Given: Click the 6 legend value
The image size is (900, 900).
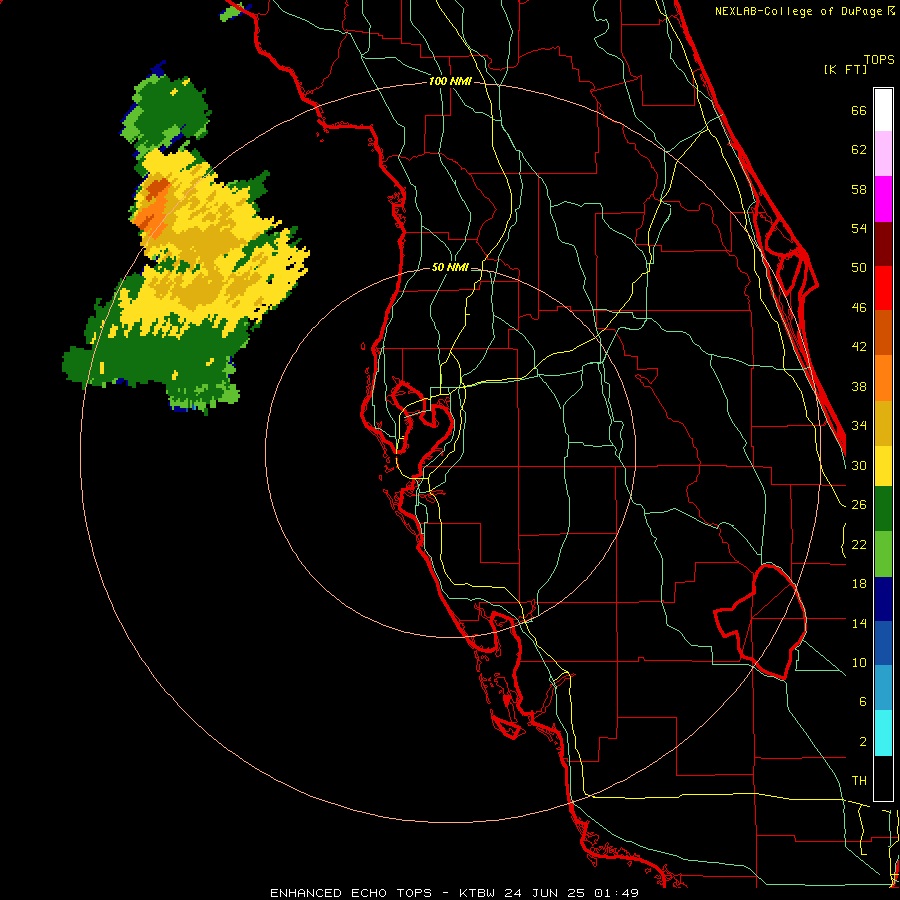Looking at the screenshot, I should pyautogui.click(x=863, y=702).
